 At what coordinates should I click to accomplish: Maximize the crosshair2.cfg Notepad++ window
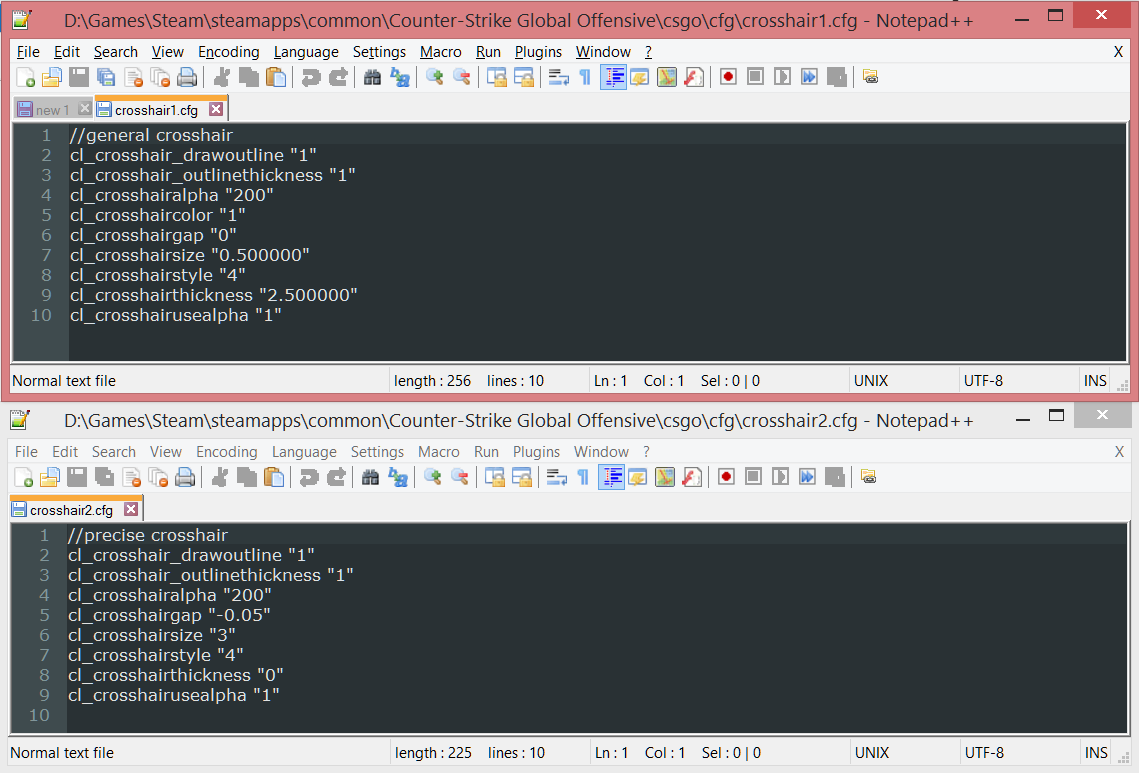click(1056, 416)
